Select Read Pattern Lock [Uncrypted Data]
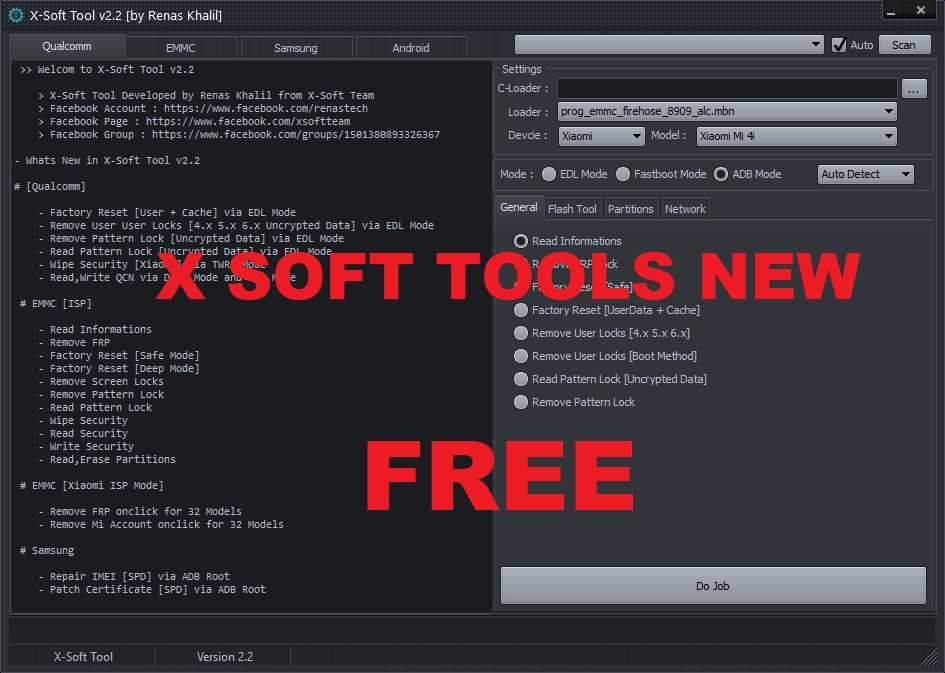This screenshot has width=945, height=673. [x=521, y=379]
